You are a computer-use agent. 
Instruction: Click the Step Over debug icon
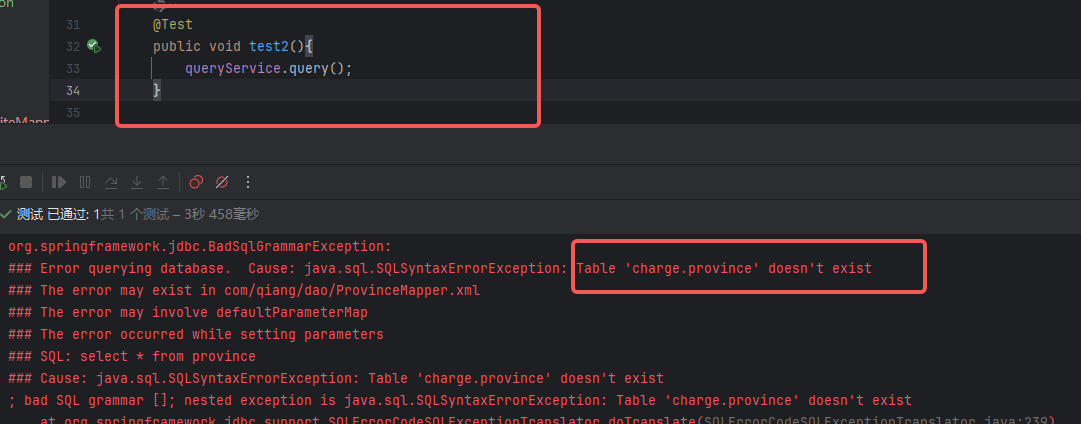(111, 182)
